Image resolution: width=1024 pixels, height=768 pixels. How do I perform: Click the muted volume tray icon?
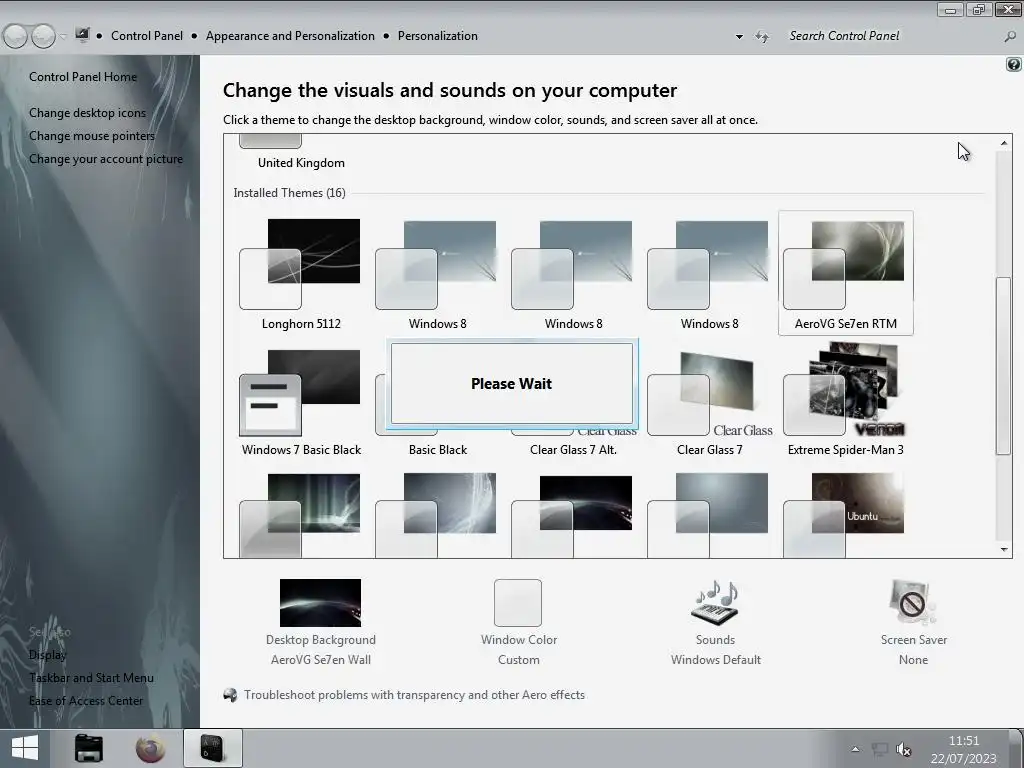904,749
